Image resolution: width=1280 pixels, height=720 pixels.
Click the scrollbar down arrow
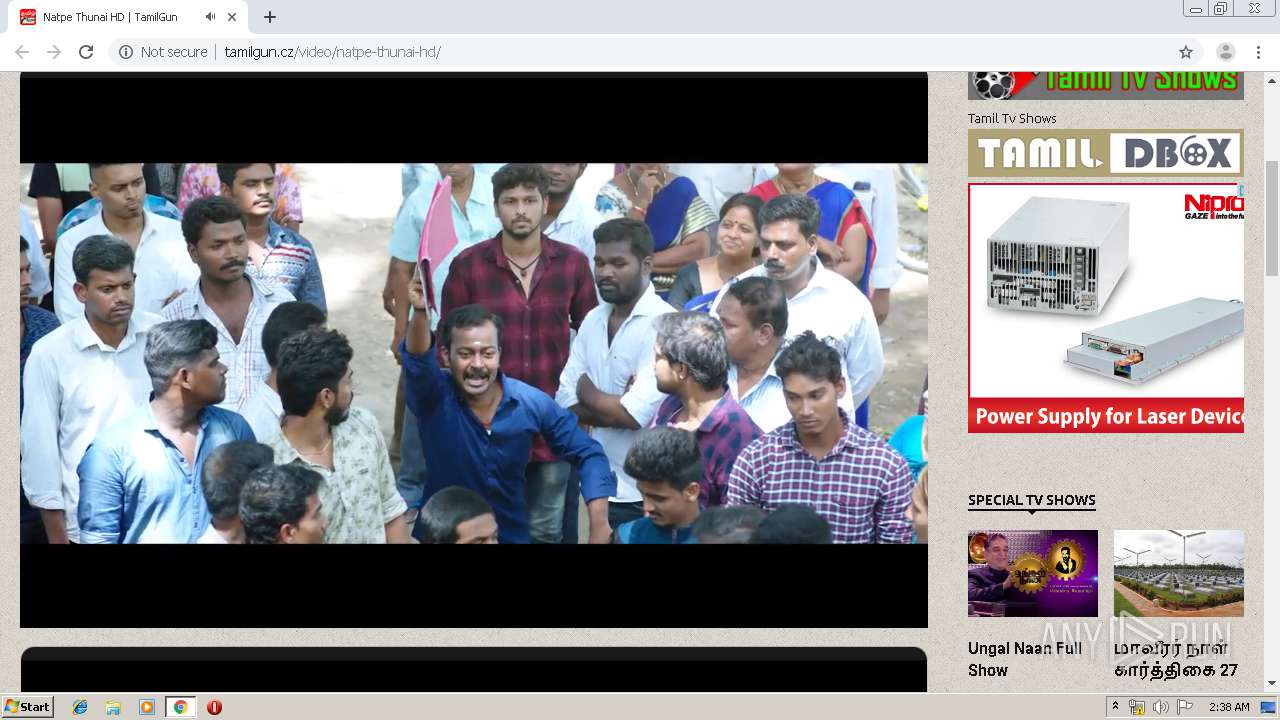pyautogui.click(x=1272, y=683)
